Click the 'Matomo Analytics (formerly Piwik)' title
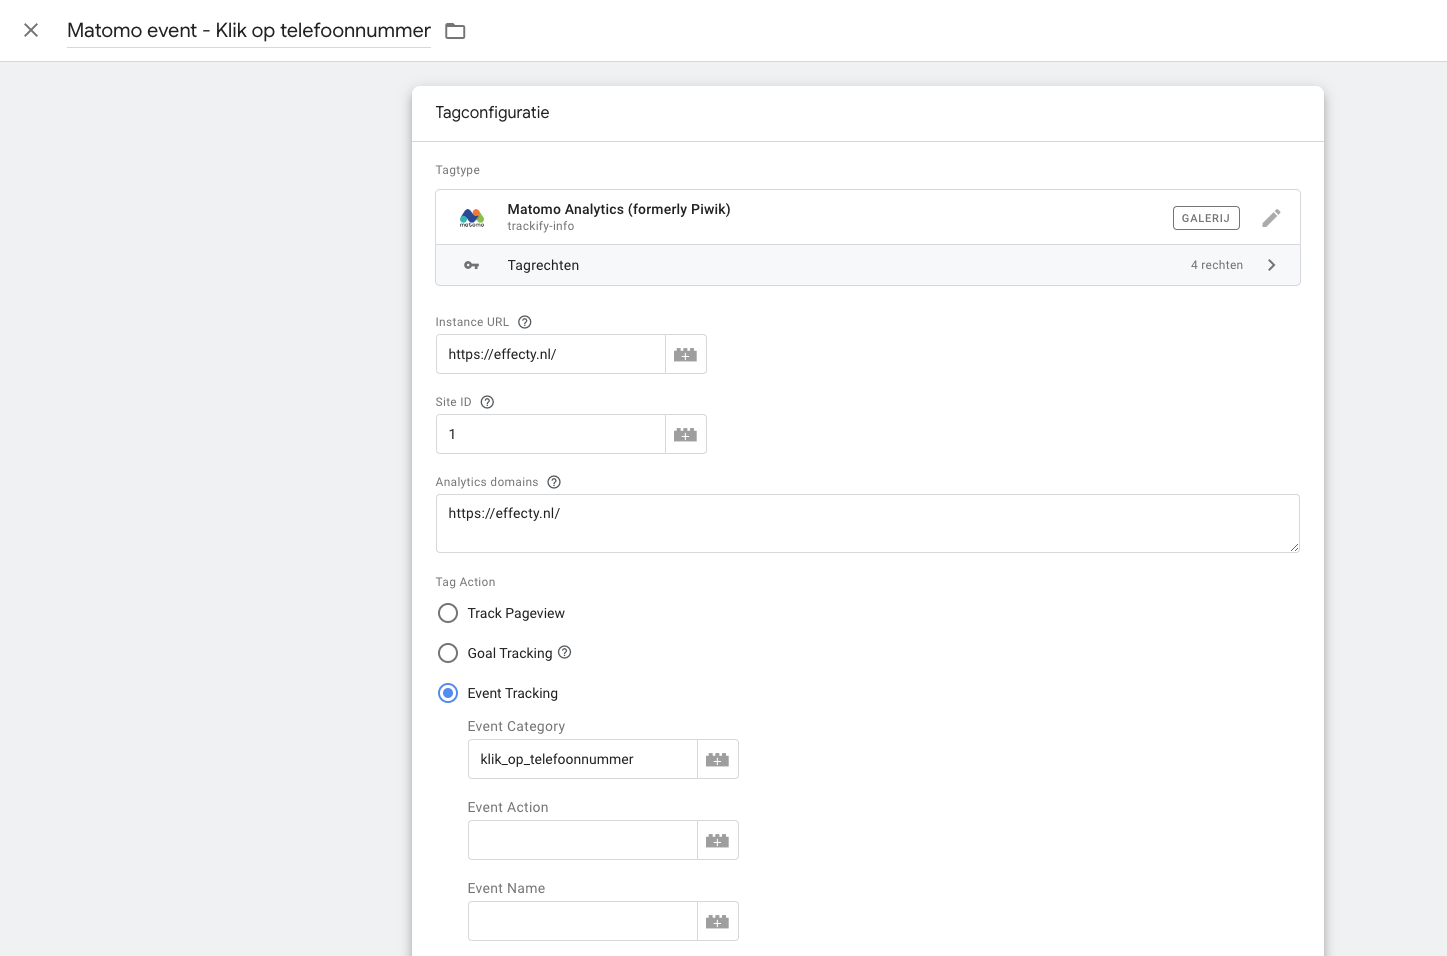 (619, 209)
